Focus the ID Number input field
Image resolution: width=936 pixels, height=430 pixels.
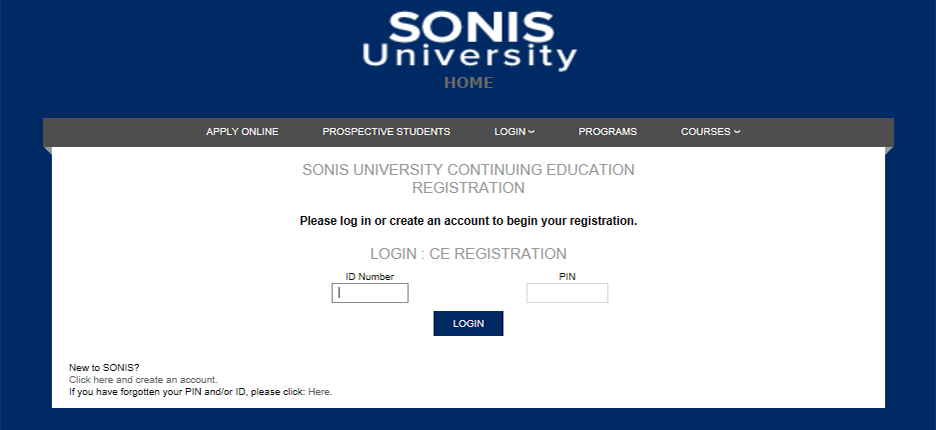pos(370,293)
